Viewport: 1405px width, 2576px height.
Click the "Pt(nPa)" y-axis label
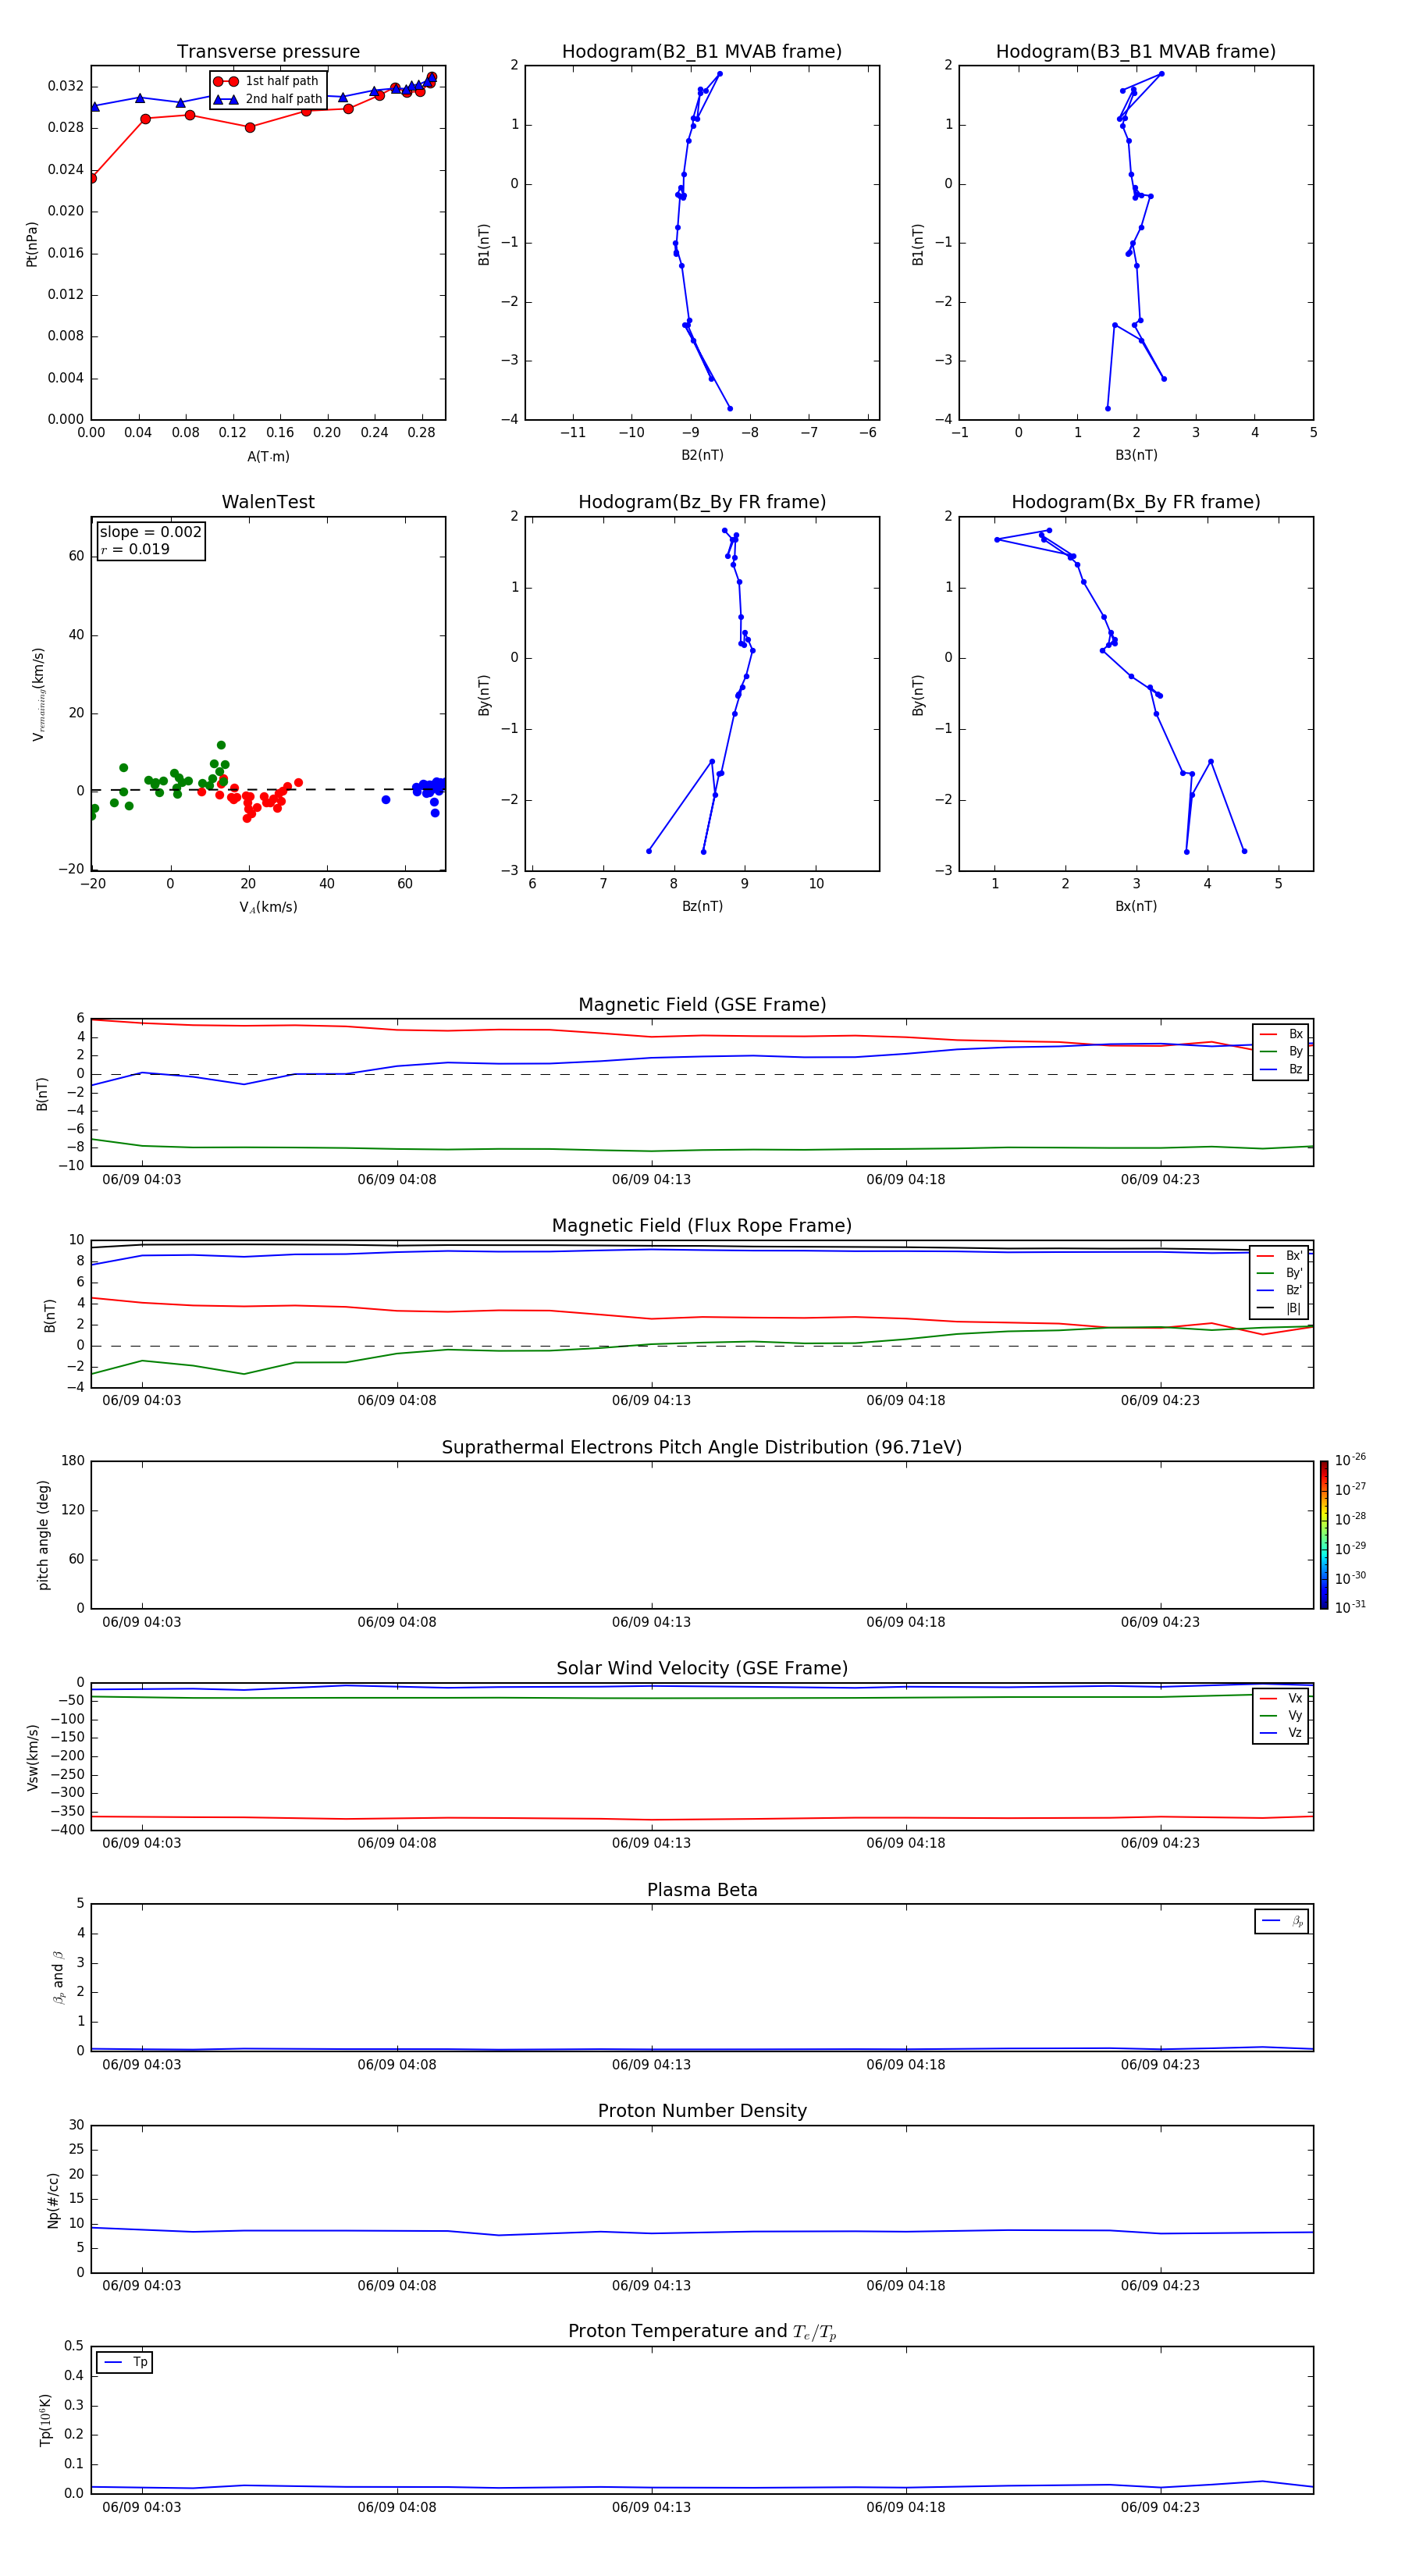coord(31,244)
